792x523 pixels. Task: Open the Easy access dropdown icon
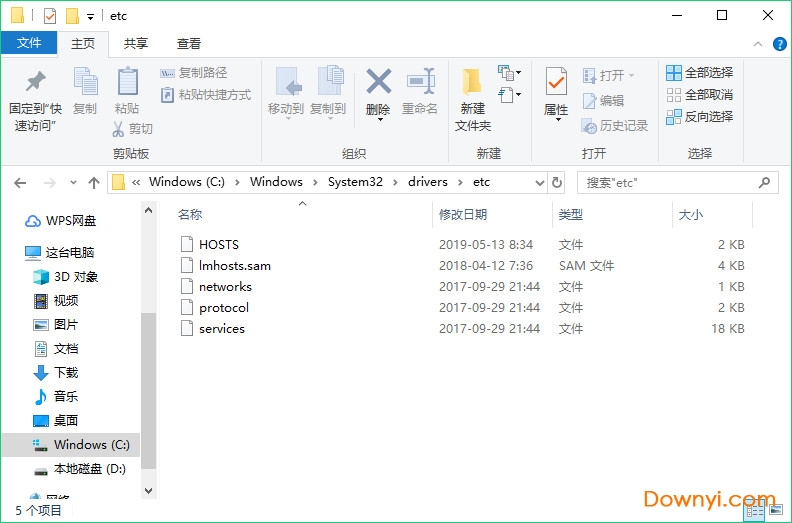509,94
